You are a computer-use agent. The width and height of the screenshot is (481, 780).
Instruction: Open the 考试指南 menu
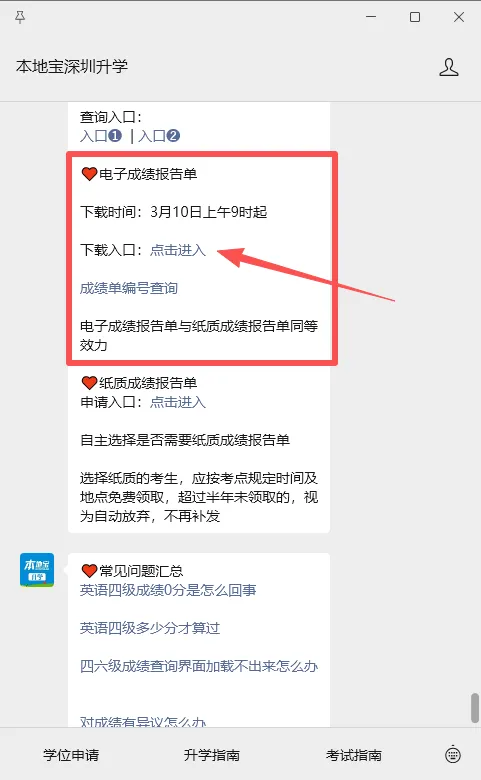point(354,755)
